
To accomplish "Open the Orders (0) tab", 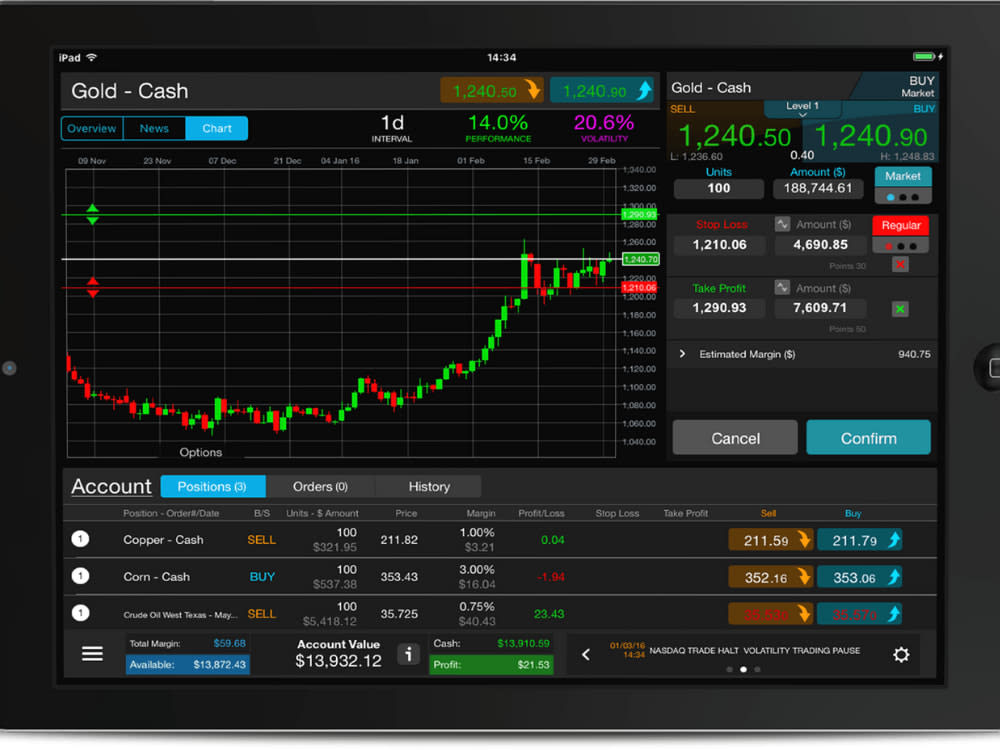I will click(x=321, y=486).
